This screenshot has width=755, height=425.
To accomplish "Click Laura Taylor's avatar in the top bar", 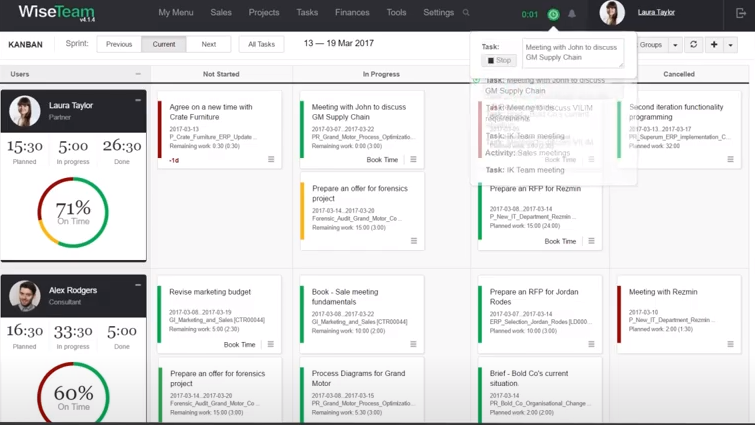I will coord(612,13).
